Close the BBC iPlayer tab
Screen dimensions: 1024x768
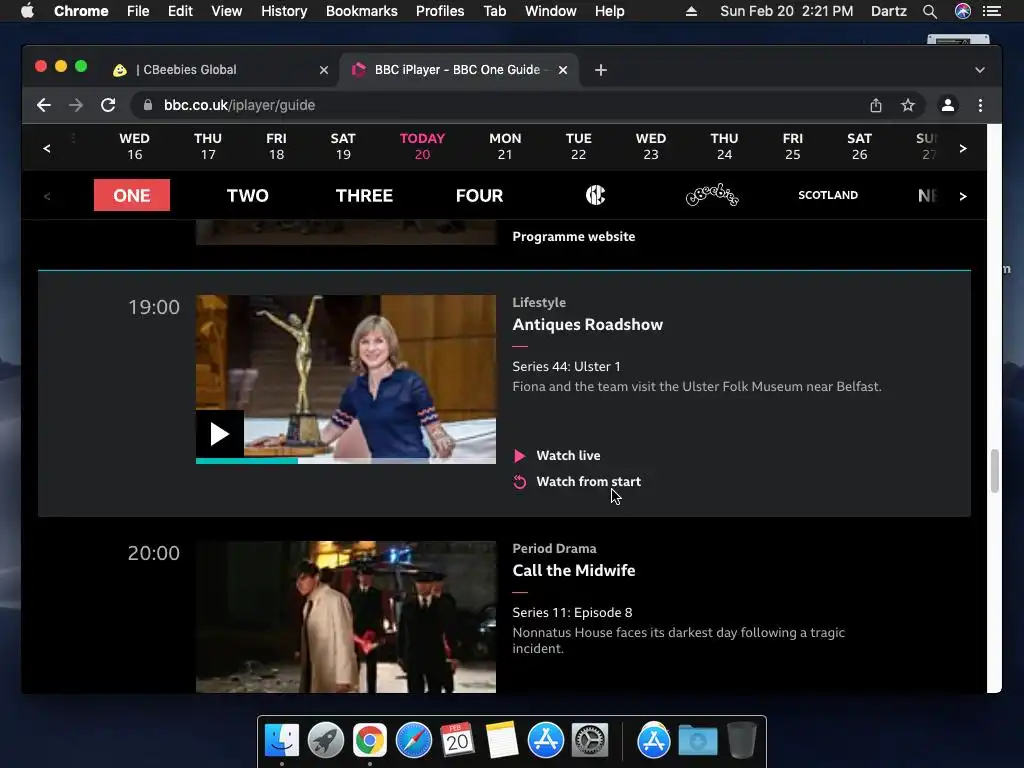[563, 70]
